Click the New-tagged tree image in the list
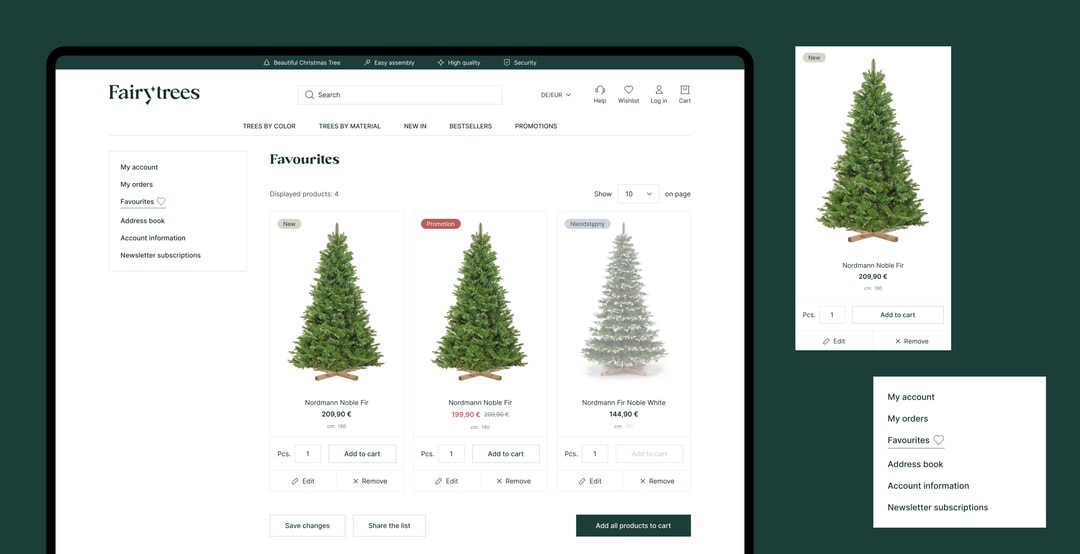The width and height of the screenshot is (1080, 554). tap(336, 302)
